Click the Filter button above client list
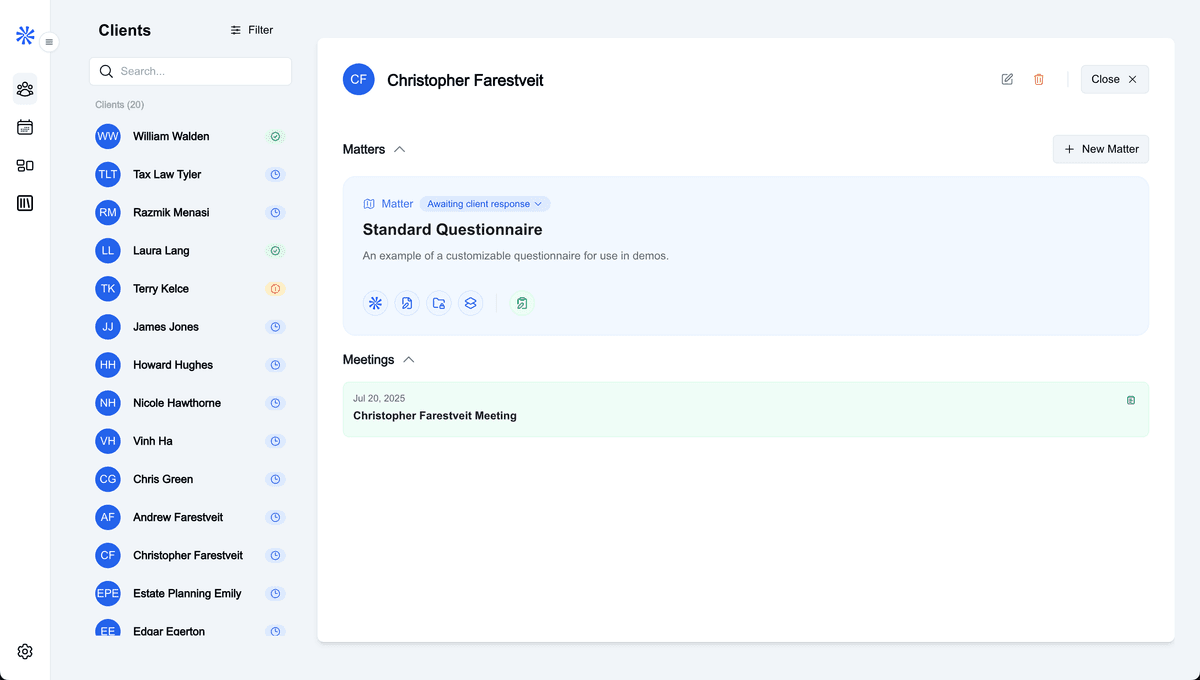The width and height of the screenshot is (1200, 680). pos(251,30)
